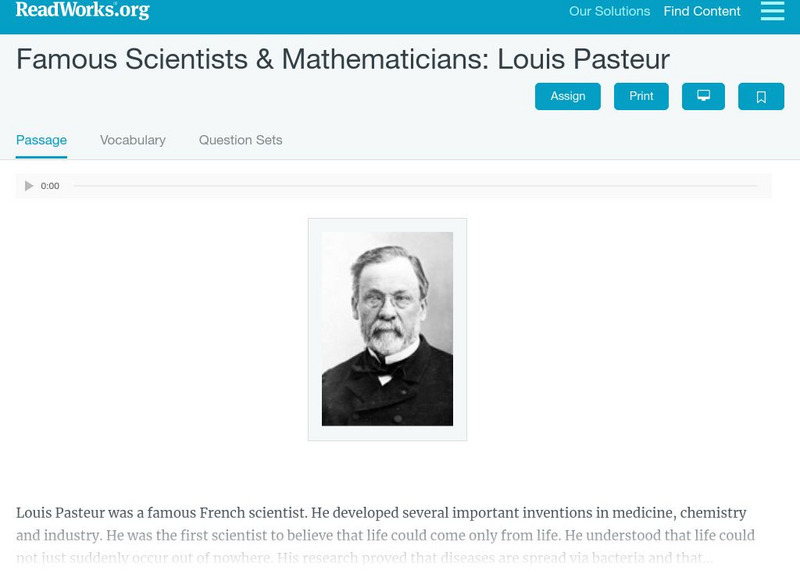Bookmark this passage

761,96
